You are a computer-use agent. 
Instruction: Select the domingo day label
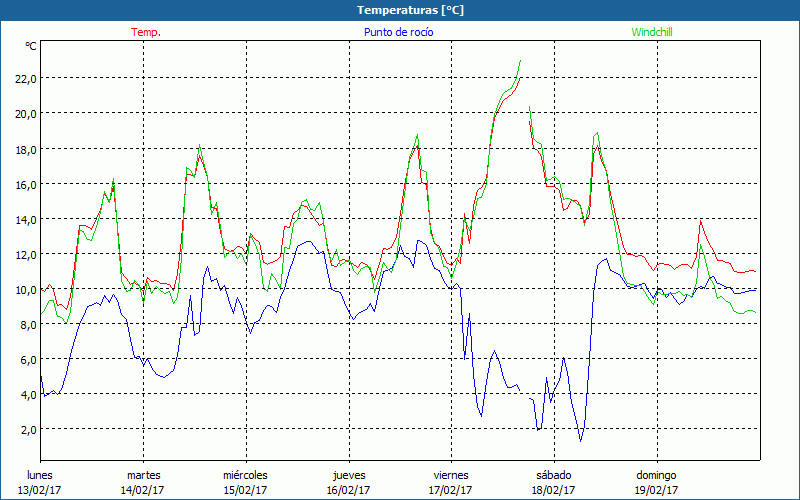pos(656,474)
